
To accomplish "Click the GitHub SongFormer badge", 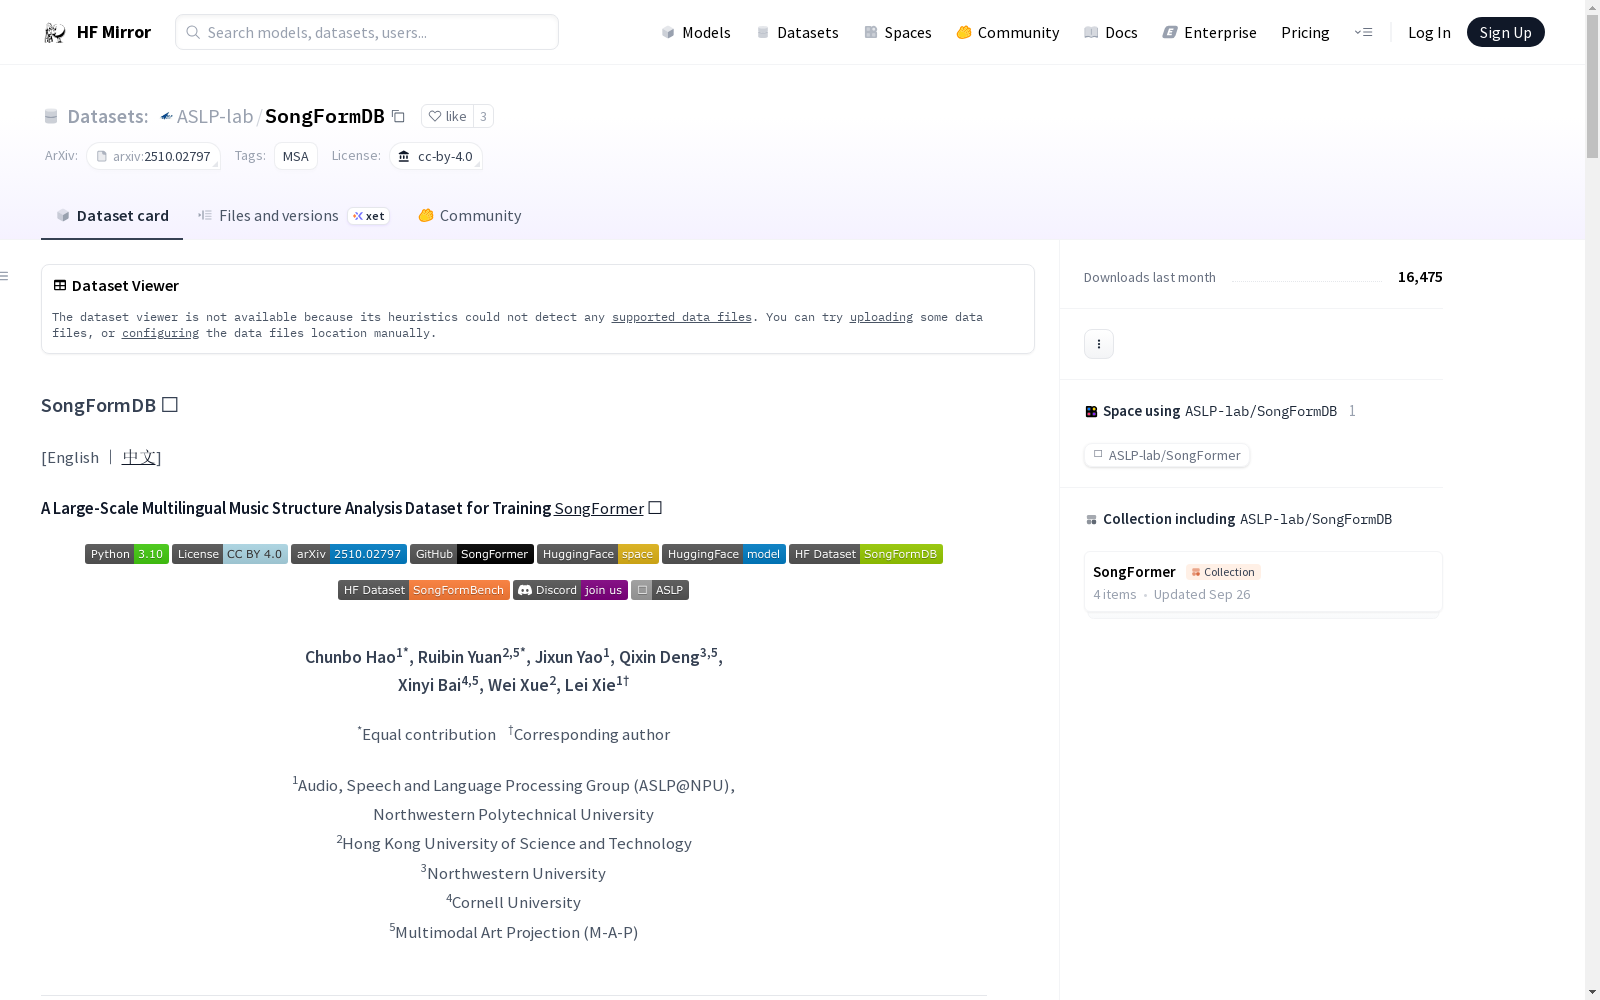I will (472, 554).
